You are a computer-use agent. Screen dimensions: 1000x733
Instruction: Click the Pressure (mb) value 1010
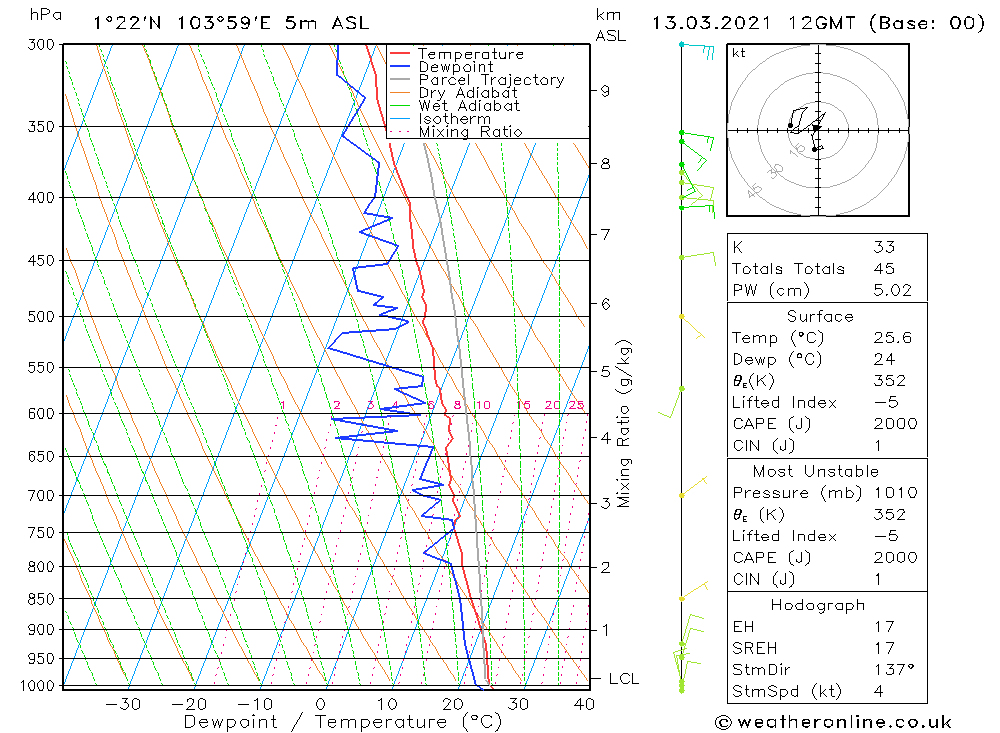pos(895,492)
